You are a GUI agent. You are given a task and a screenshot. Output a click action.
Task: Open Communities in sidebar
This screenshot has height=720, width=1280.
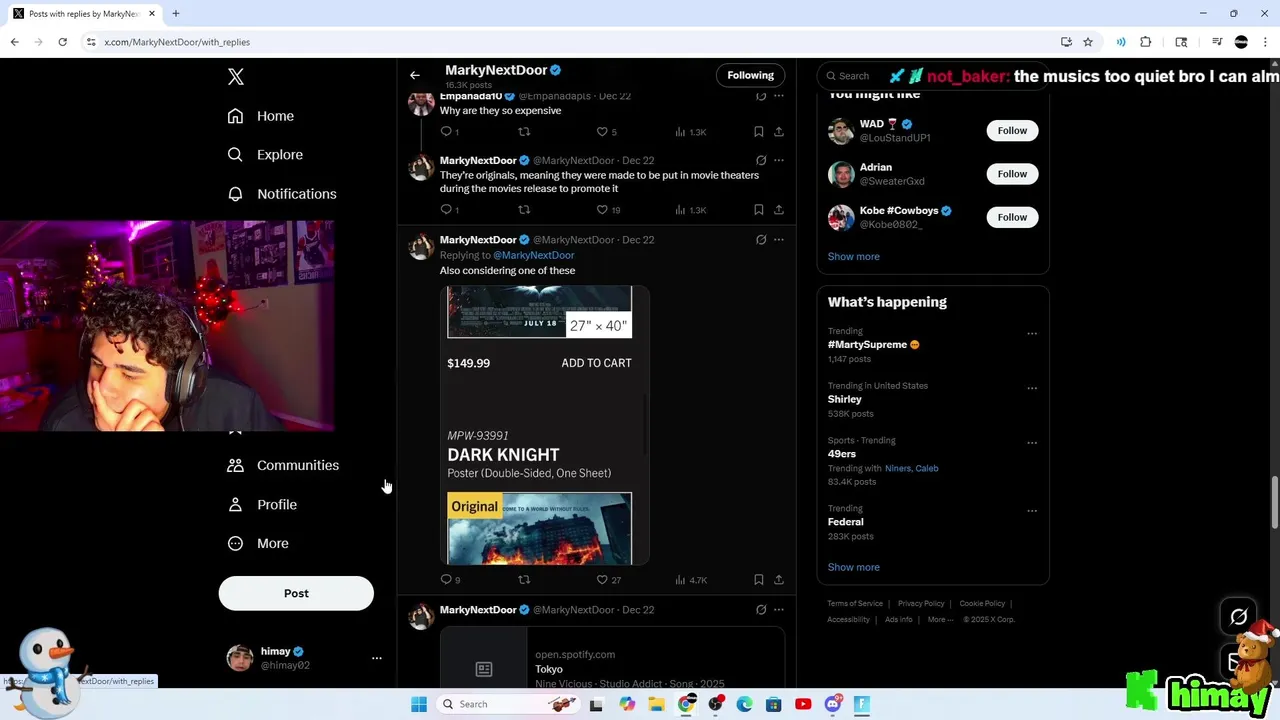tap(283, 465)
